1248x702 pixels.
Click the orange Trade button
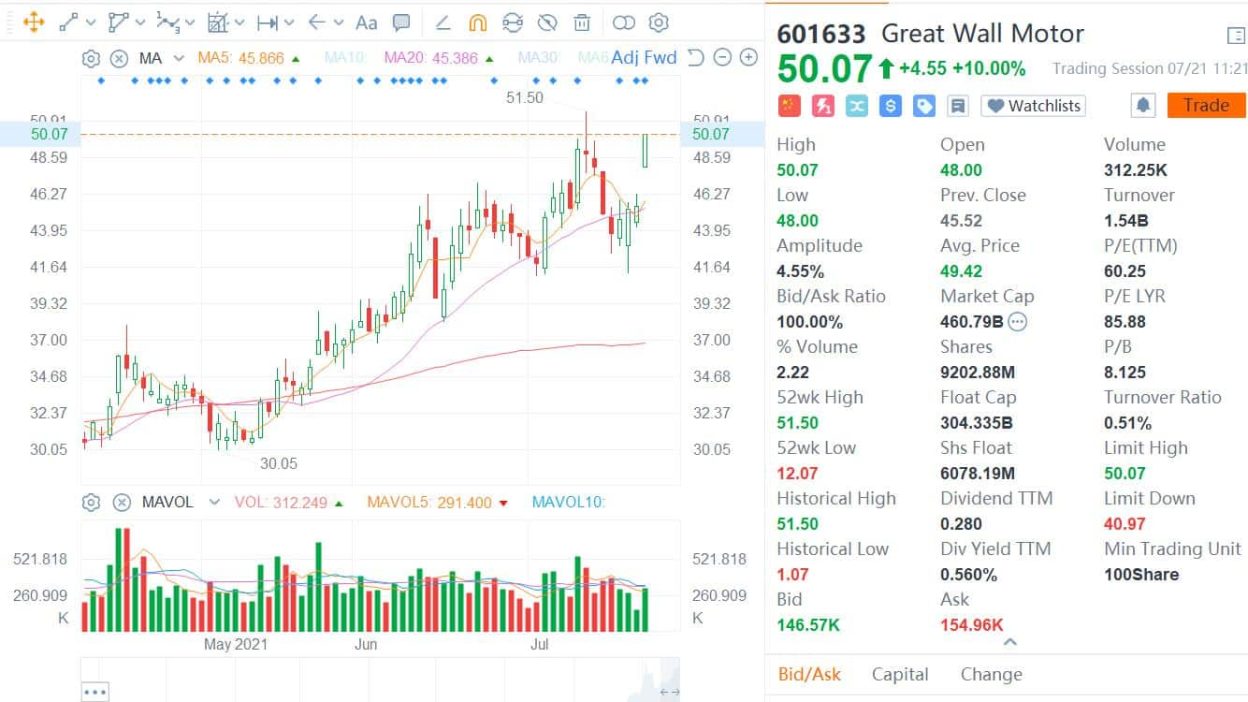tap(1206, 105)
